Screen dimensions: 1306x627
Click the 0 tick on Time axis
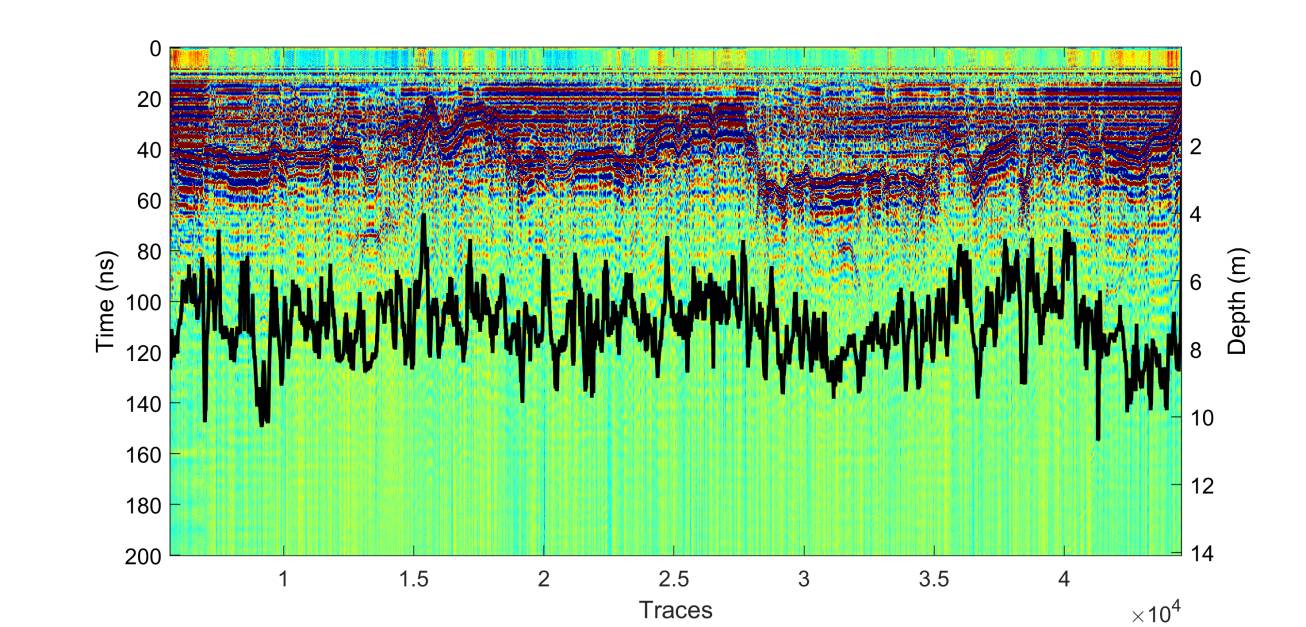tap(154, 47)
